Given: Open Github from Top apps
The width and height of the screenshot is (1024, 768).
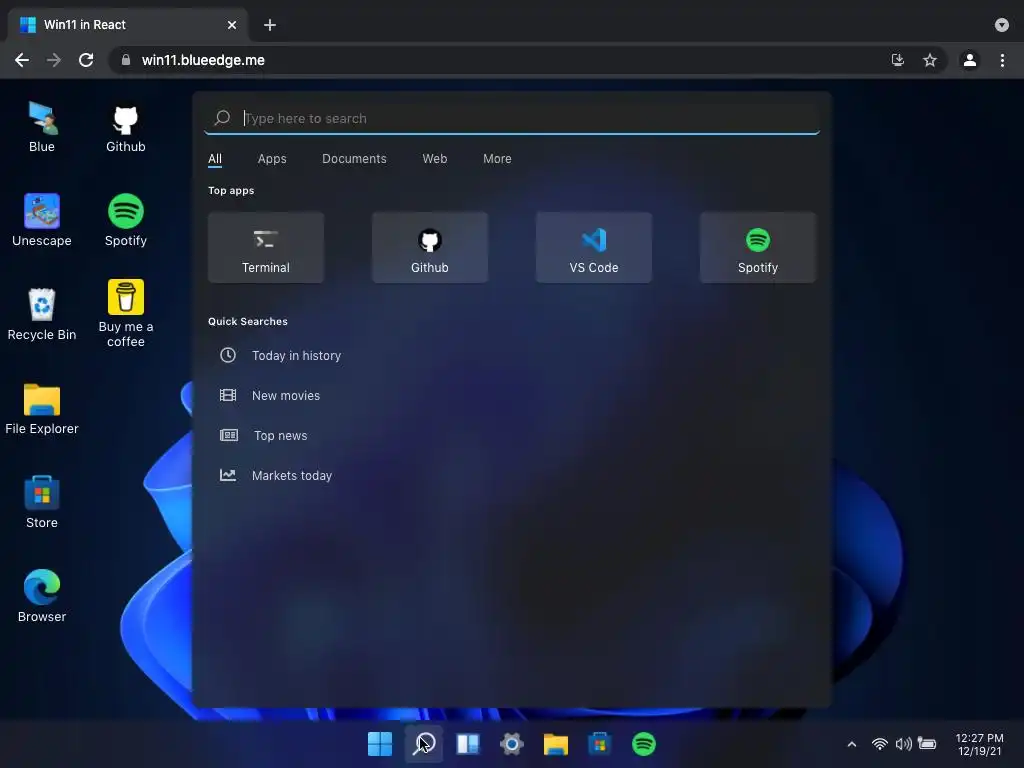Looking at the screenshot, I should point(430,248).
